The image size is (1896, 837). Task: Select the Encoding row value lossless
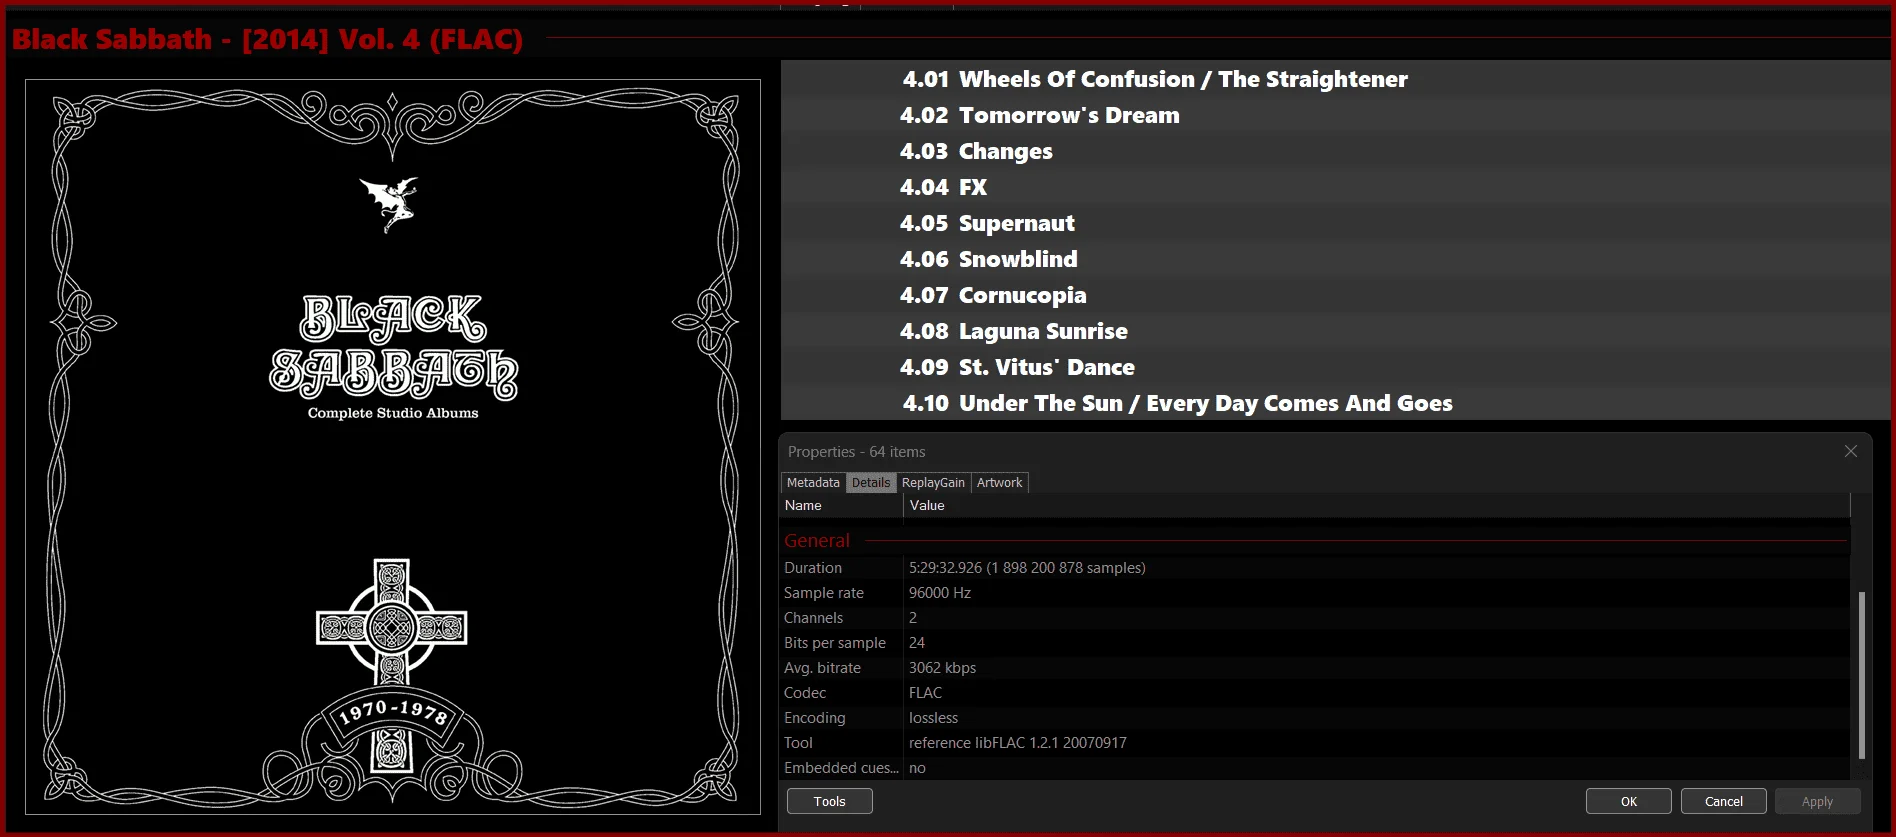[x=933, y=717]
